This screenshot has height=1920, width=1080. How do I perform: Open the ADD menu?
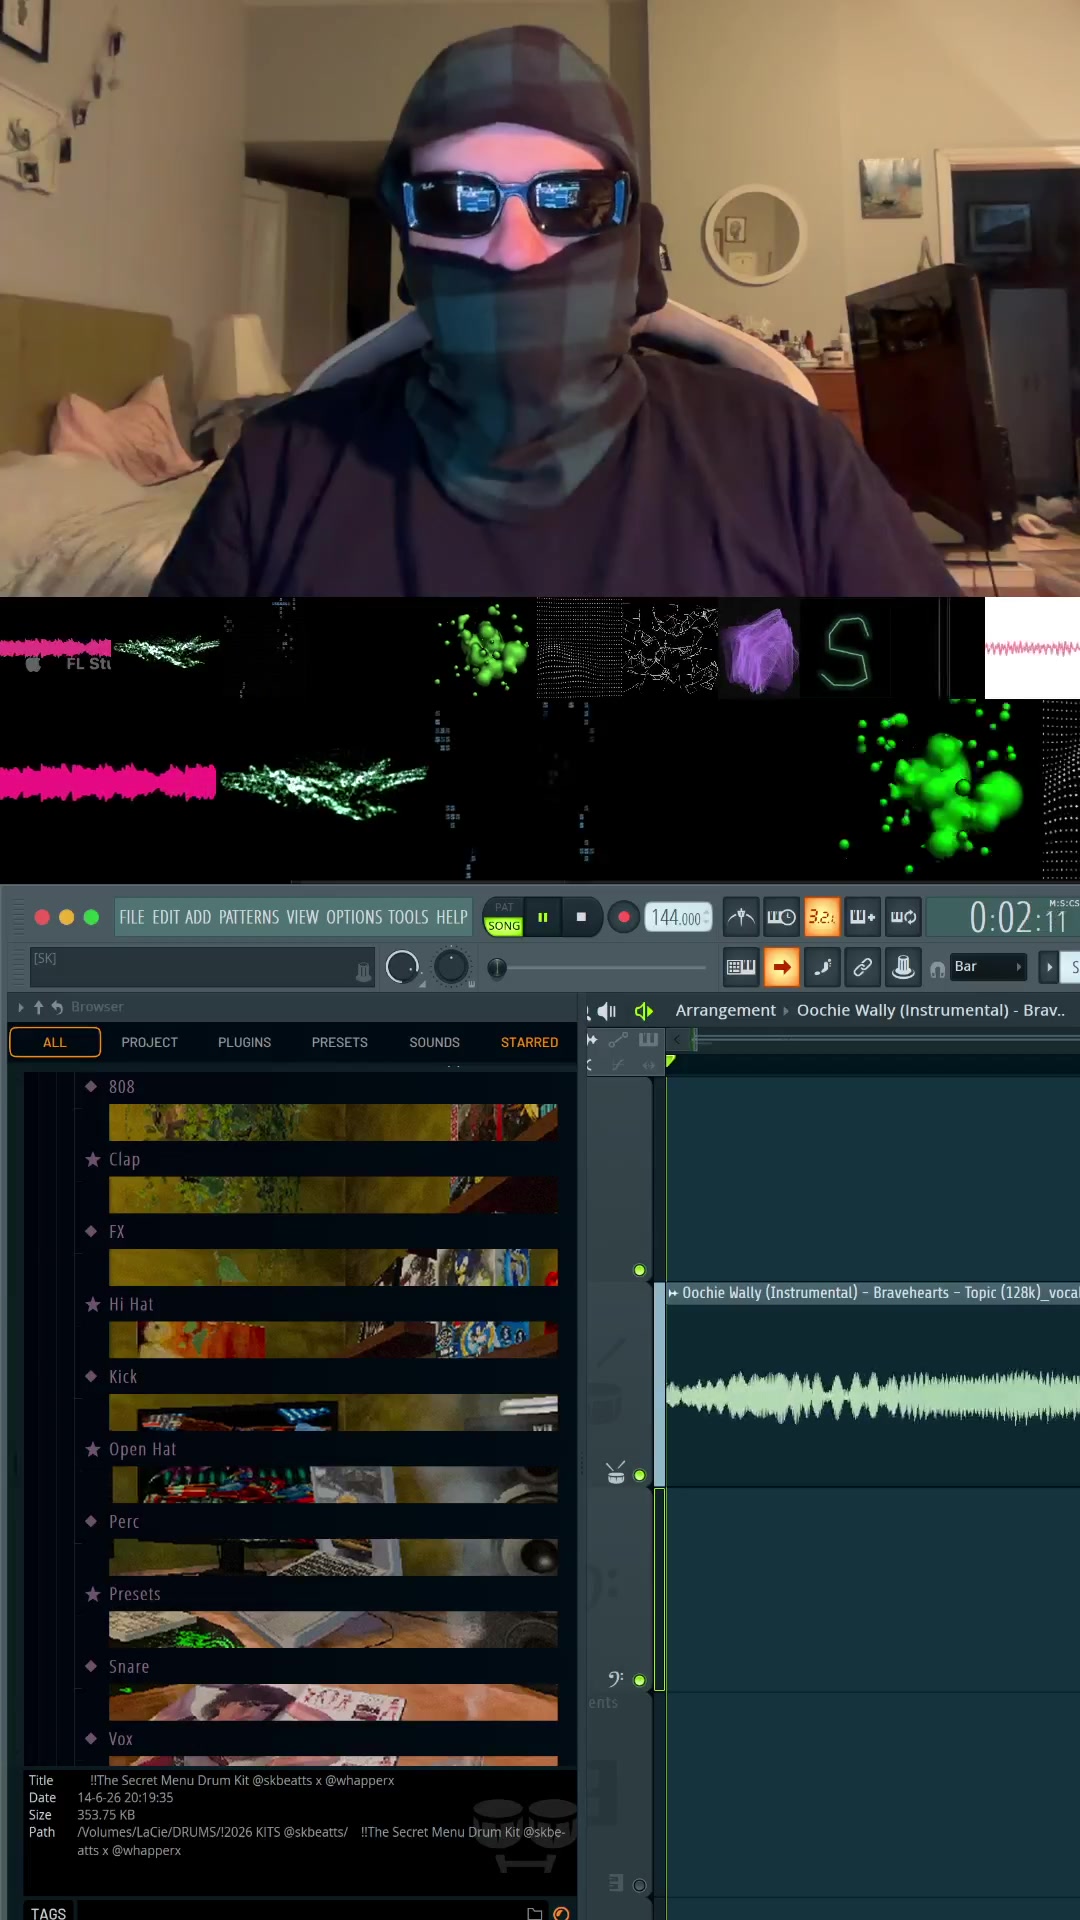tap(198, 917)
